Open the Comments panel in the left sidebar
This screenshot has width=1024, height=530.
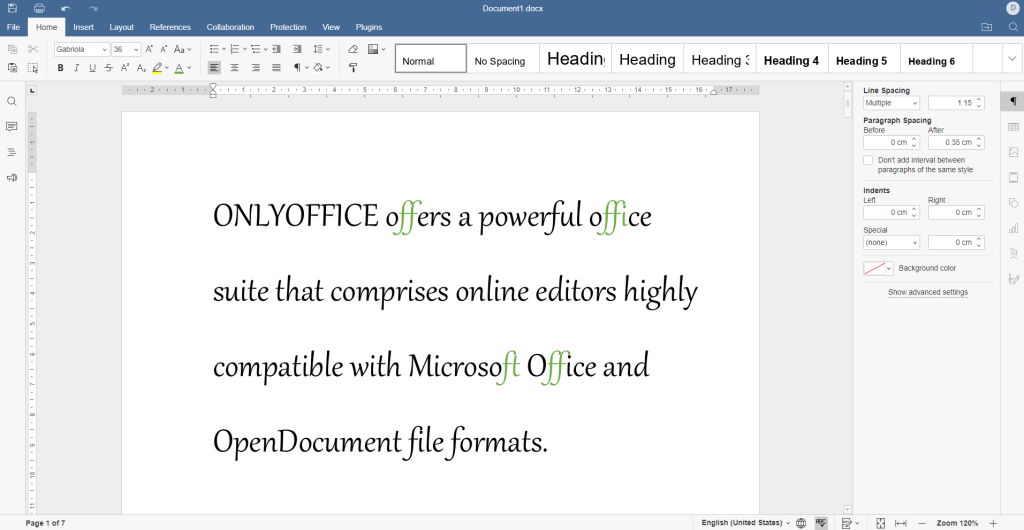pos(12,127)
